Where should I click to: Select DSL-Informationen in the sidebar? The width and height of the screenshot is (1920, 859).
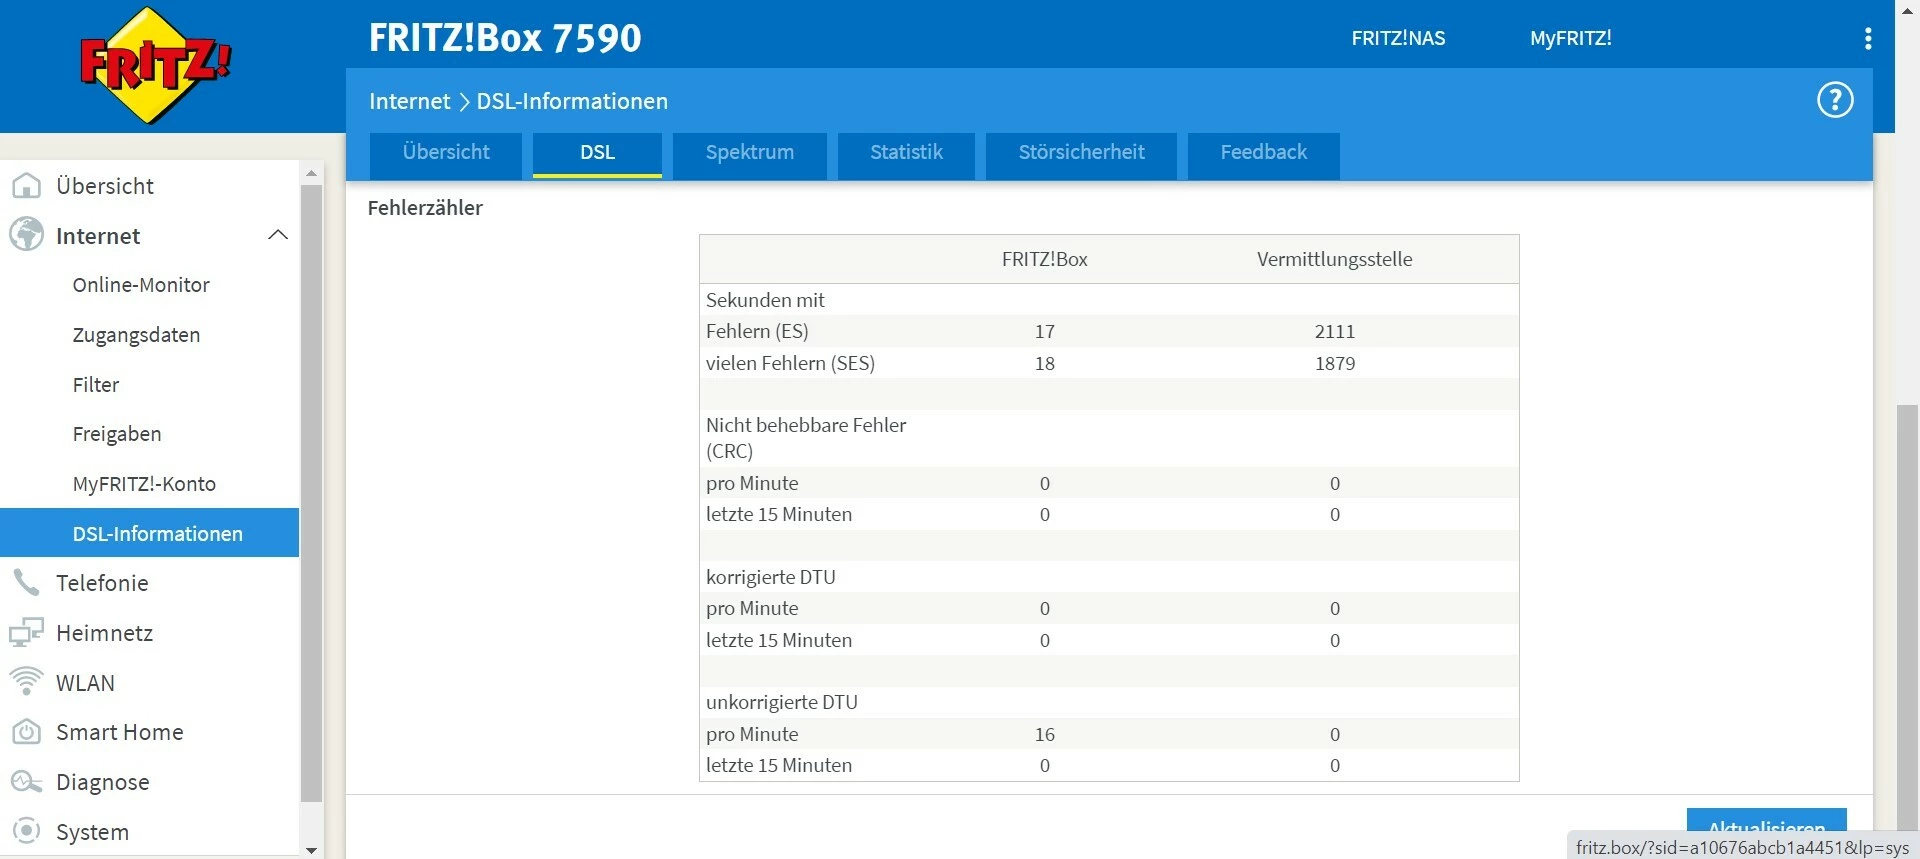[x=150, y=533]
